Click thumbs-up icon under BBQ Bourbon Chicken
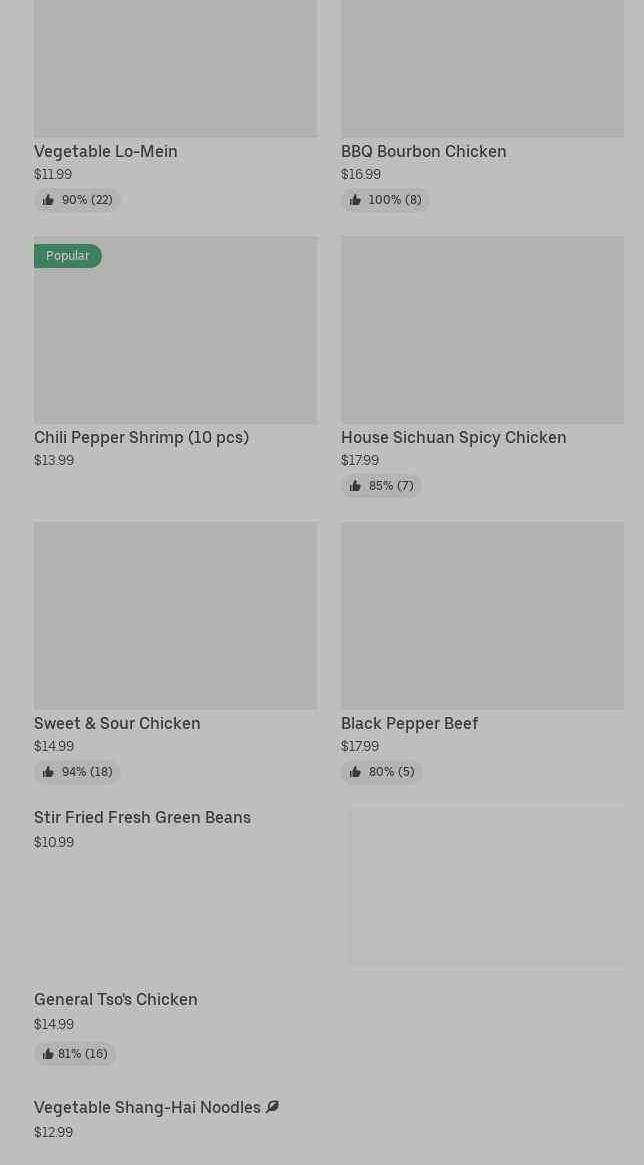Image resolution: width=644 pixels, height=1165 pixels. 355,200
